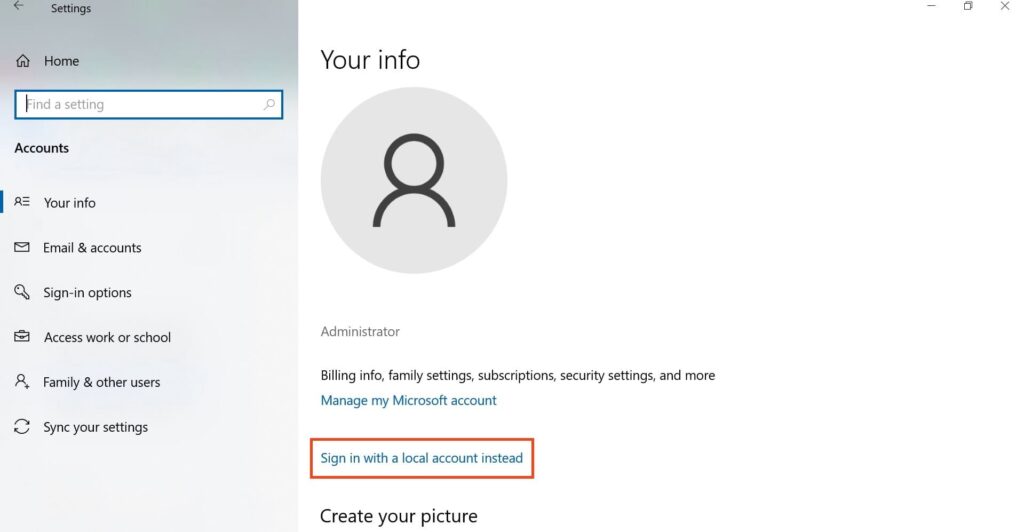Open the Access work or school label
The width and height of the screenshot is (1024, 532).
(107, 337)
